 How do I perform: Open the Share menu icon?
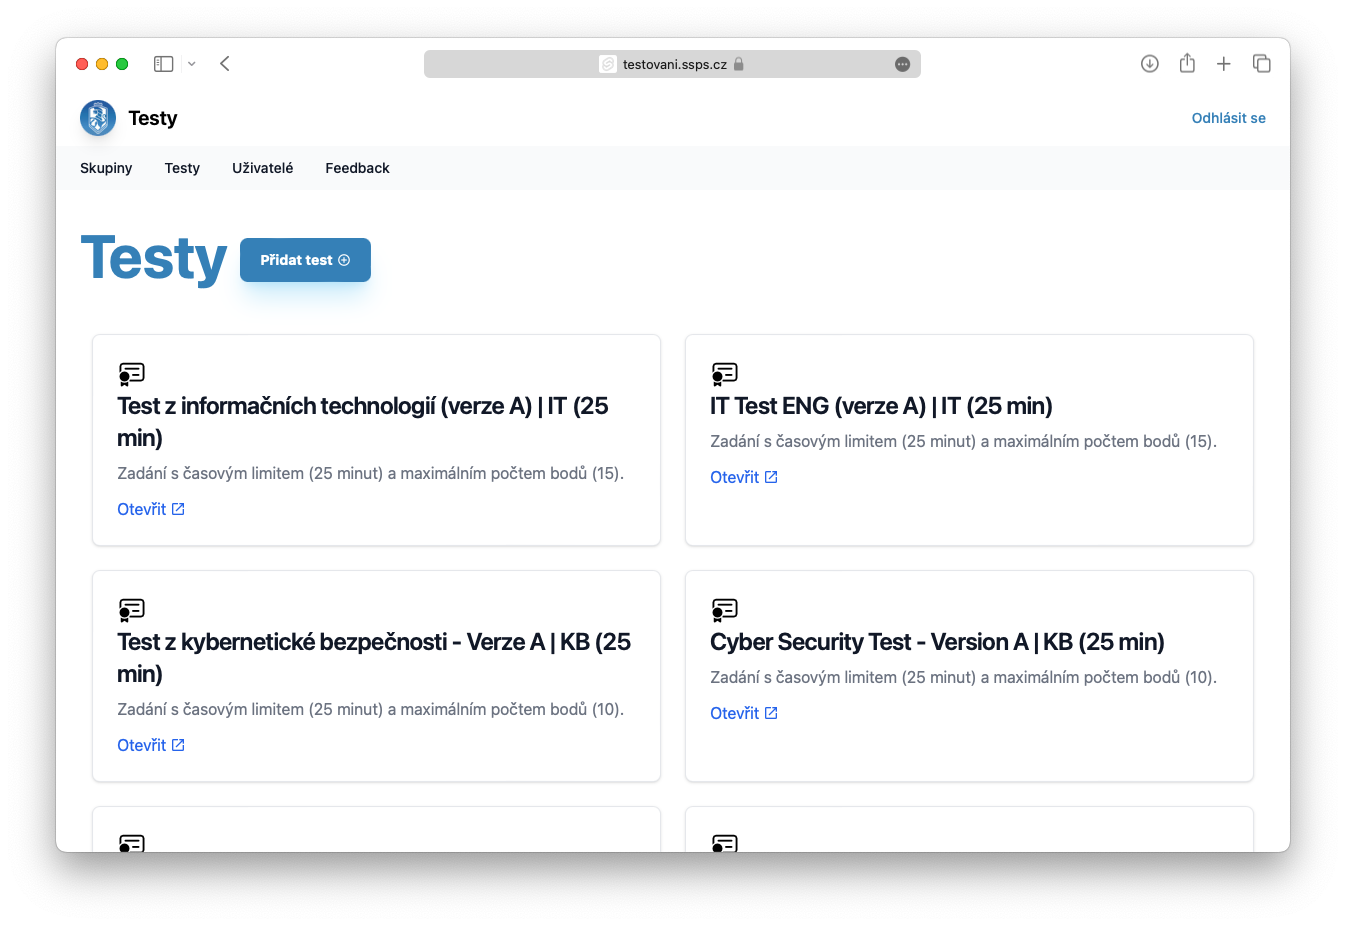click(x=1187, y=63)
